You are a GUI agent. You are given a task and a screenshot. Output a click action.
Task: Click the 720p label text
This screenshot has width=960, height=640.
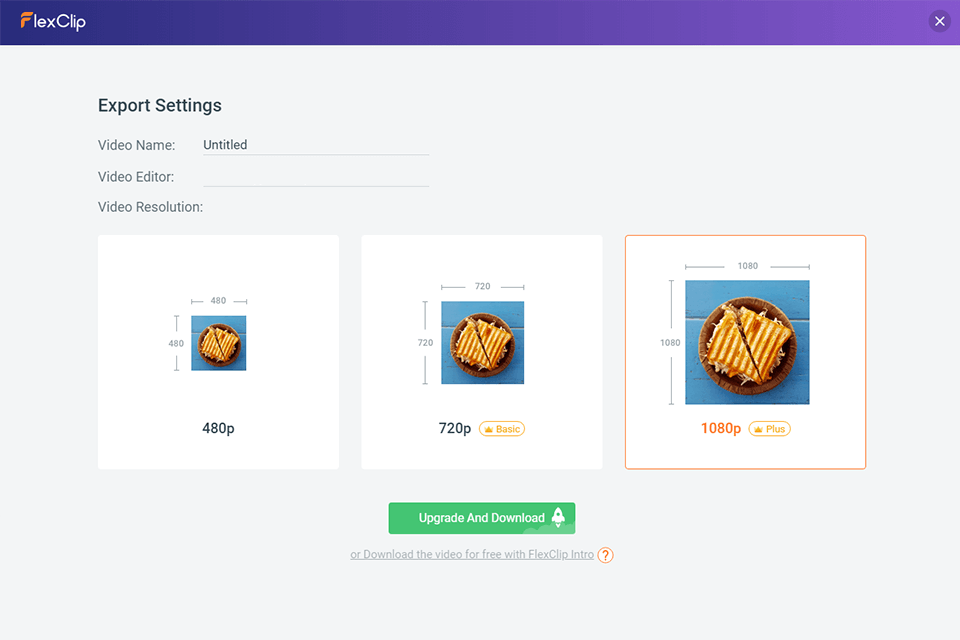(454, 429)
